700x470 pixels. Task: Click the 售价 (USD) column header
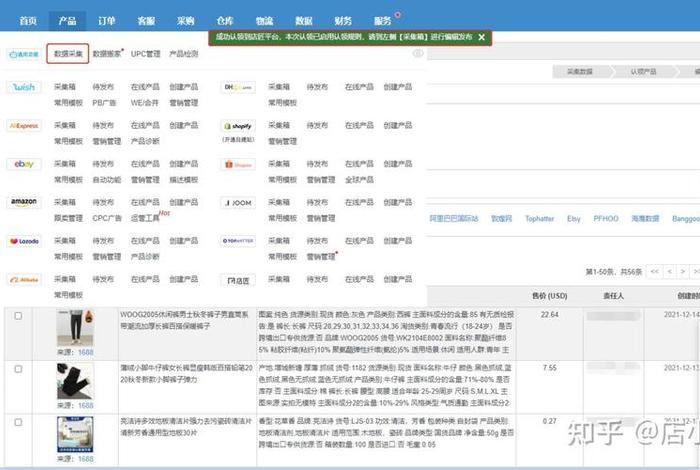click(550, 296)
